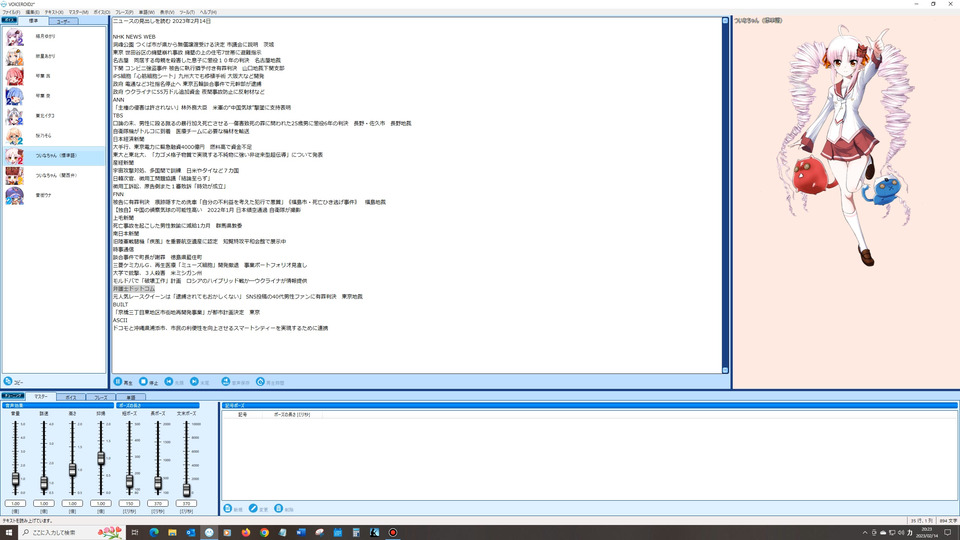
Task: Click the 話速 value field
Action: 44,503
